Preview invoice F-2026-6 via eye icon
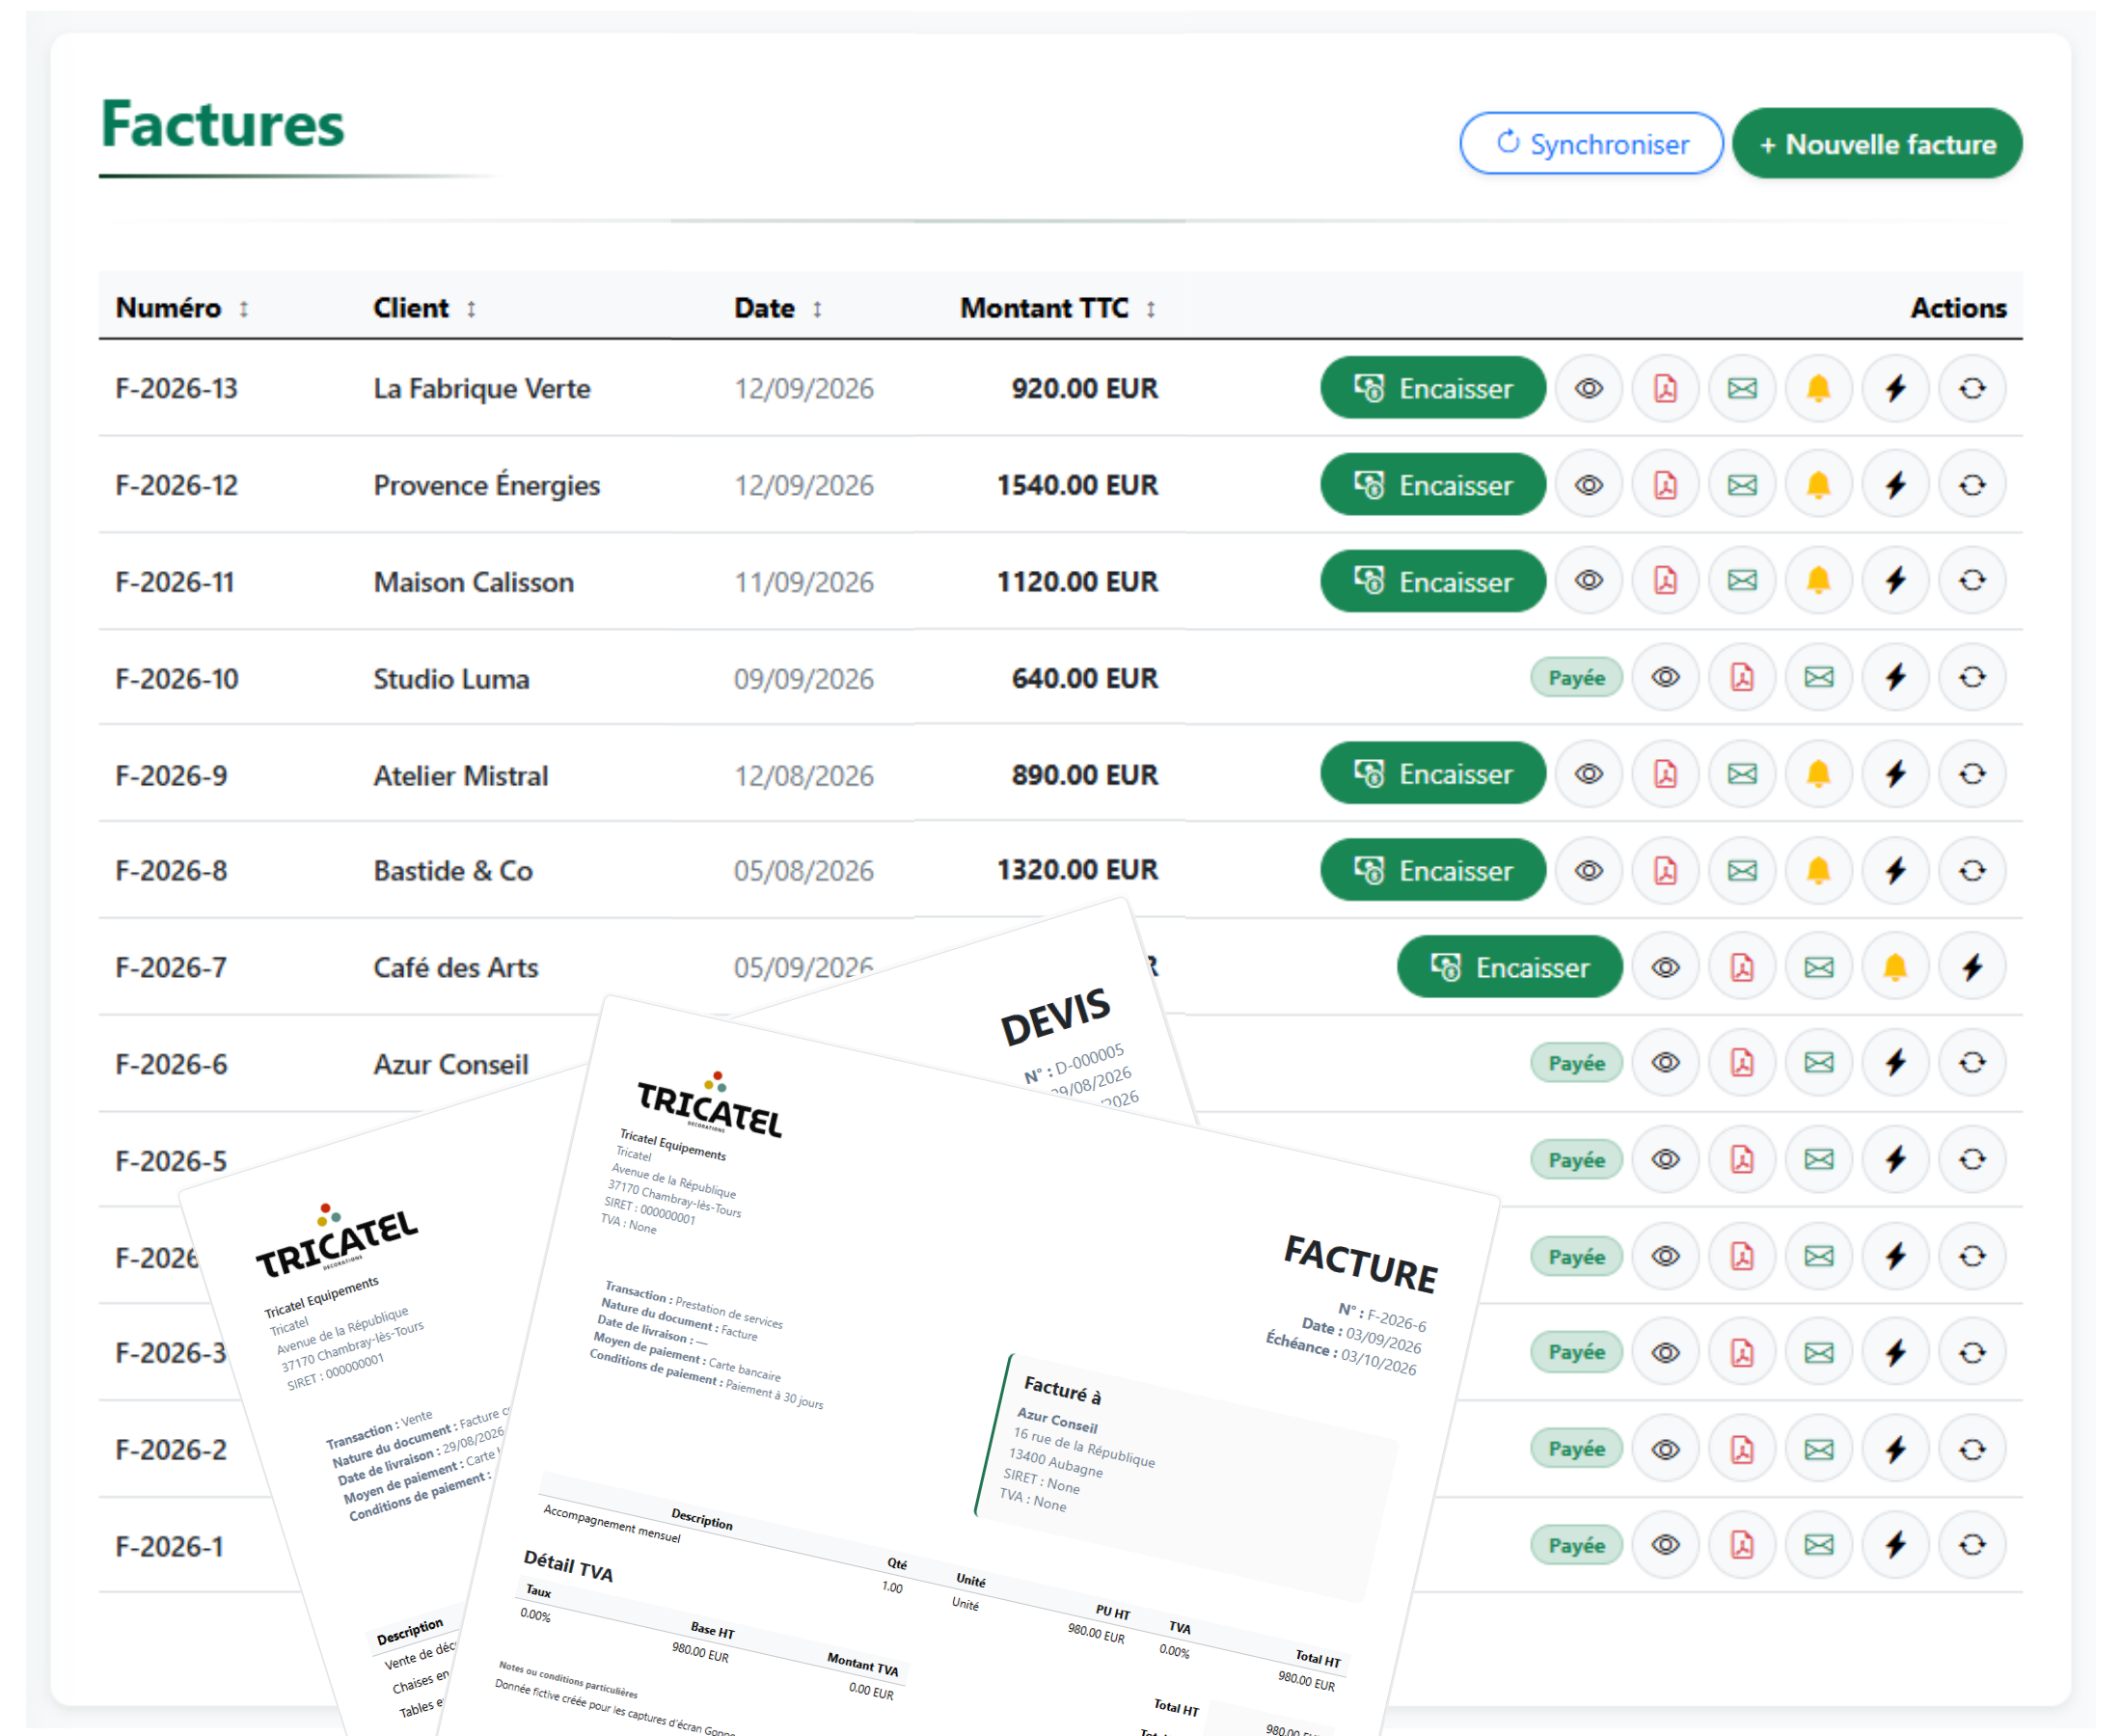 [x=1665, y=1062]
